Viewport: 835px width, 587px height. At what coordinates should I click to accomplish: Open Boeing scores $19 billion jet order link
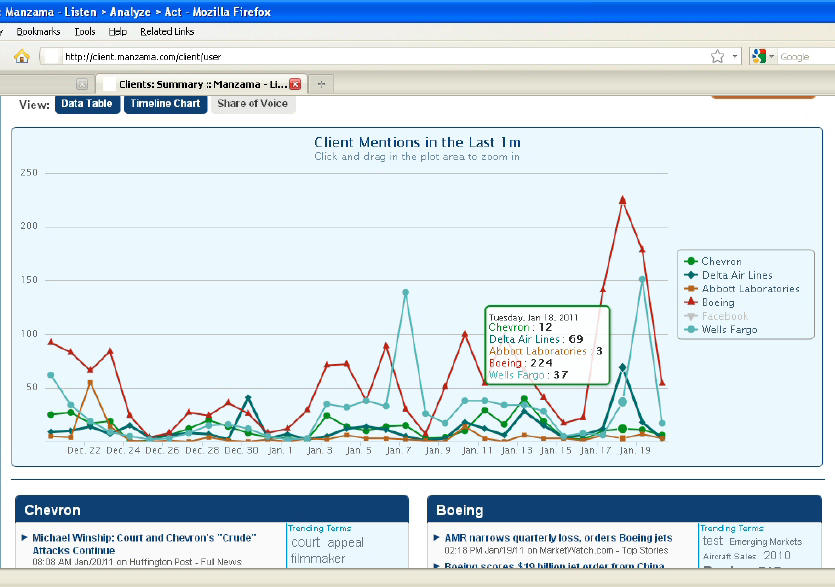(x=554, y=565)
